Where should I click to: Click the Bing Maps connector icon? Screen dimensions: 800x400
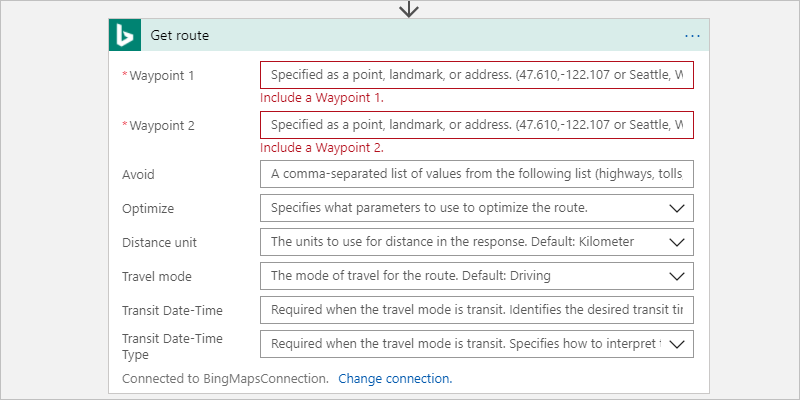[x=125, y=36]
